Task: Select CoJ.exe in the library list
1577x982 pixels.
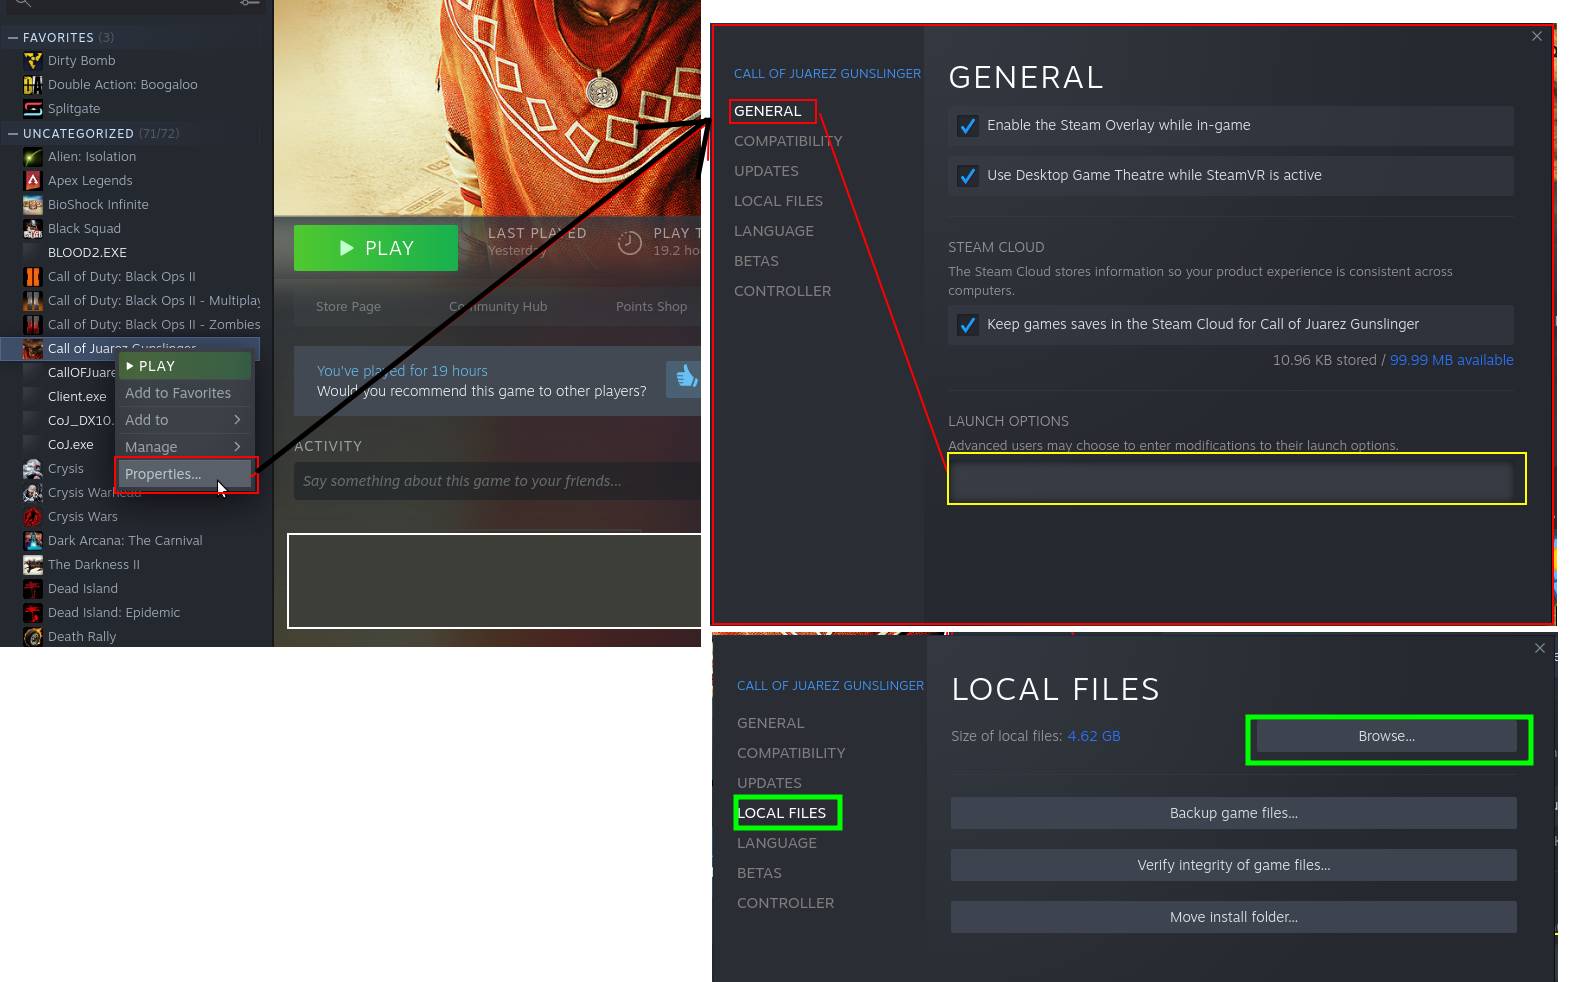Action: [70, 445]
